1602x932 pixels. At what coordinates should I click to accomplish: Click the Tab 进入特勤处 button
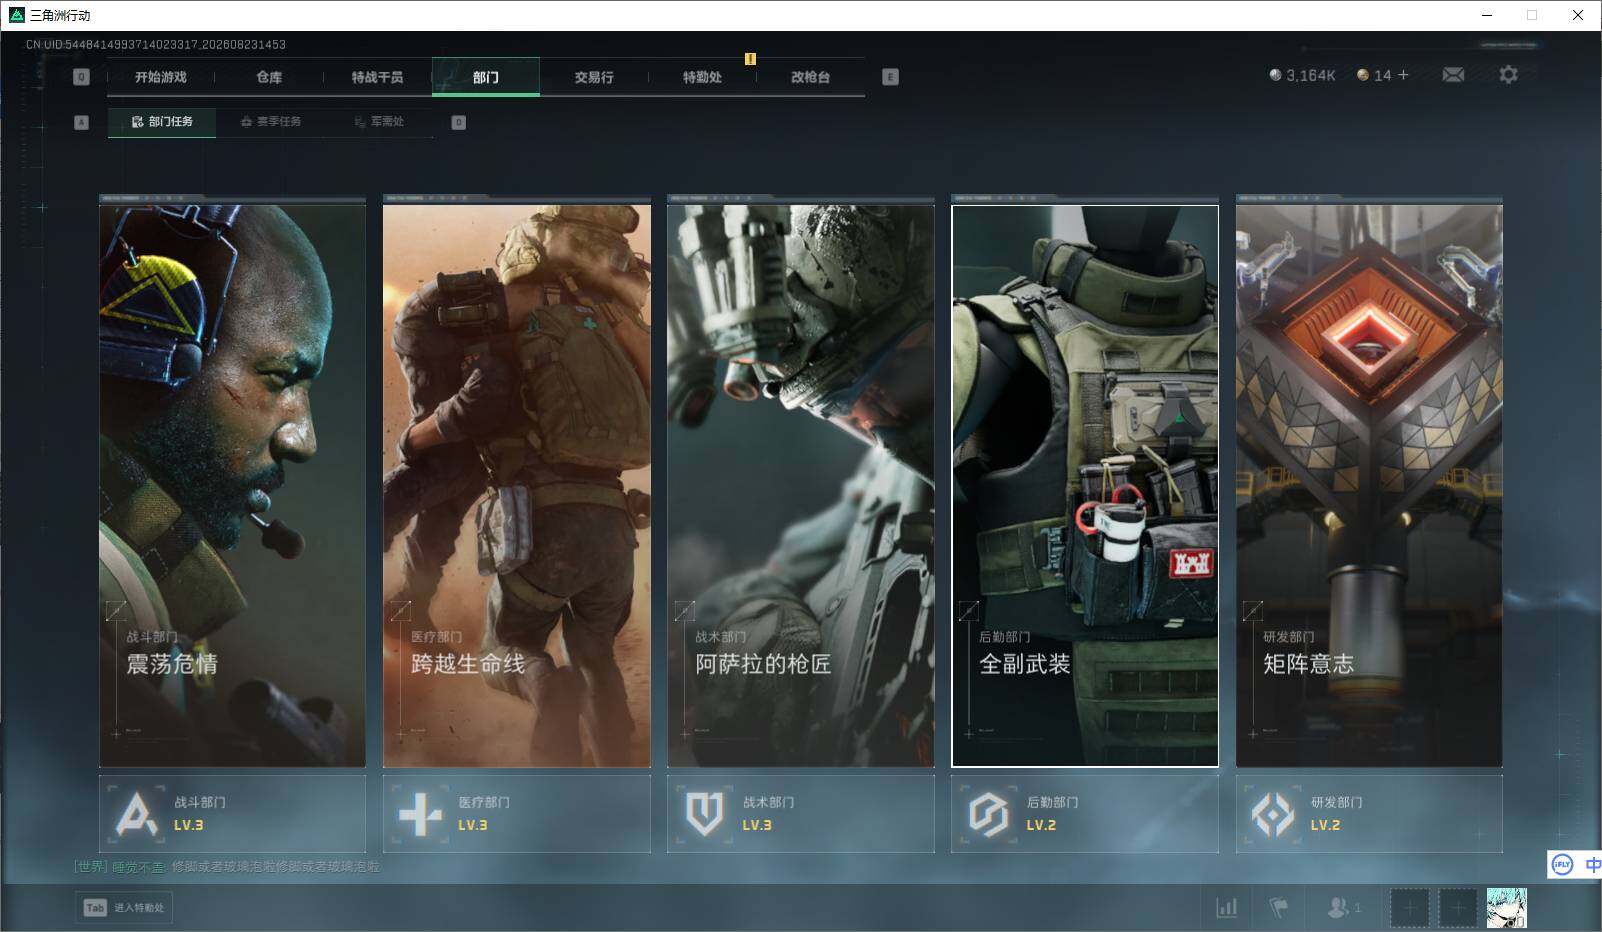click(124, 908)
